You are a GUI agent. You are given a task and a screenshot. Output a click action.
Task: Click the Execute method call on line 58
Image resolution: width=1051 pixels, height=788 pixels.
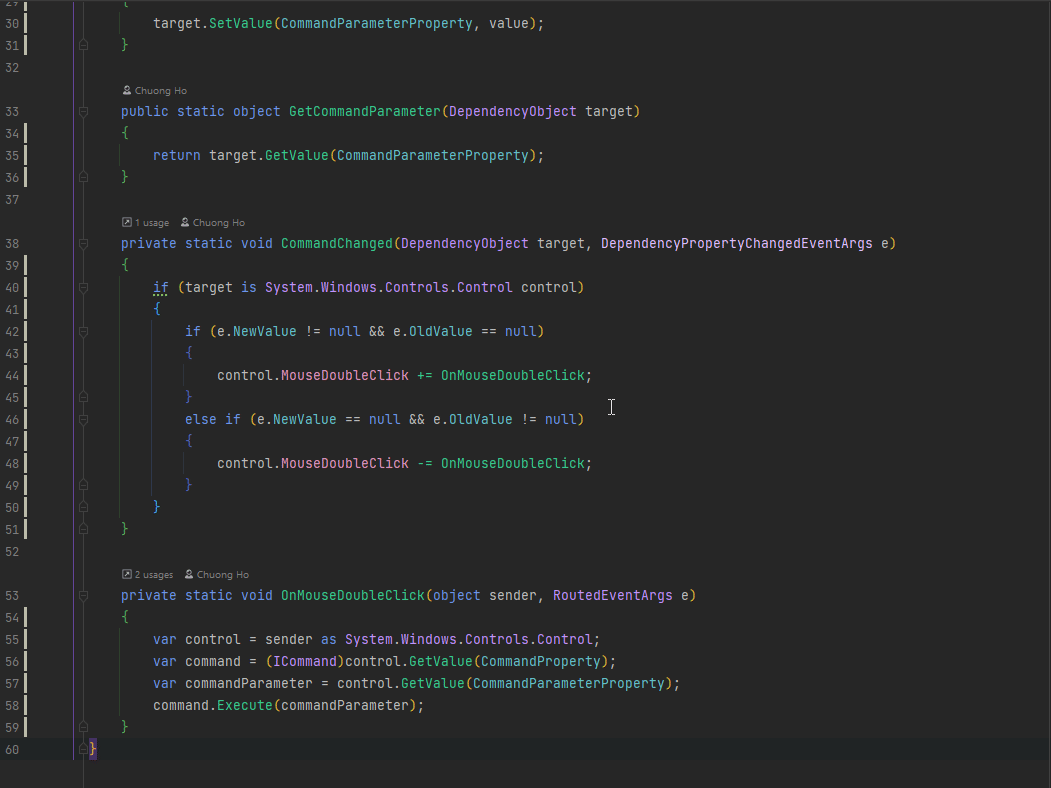[244, 706]
